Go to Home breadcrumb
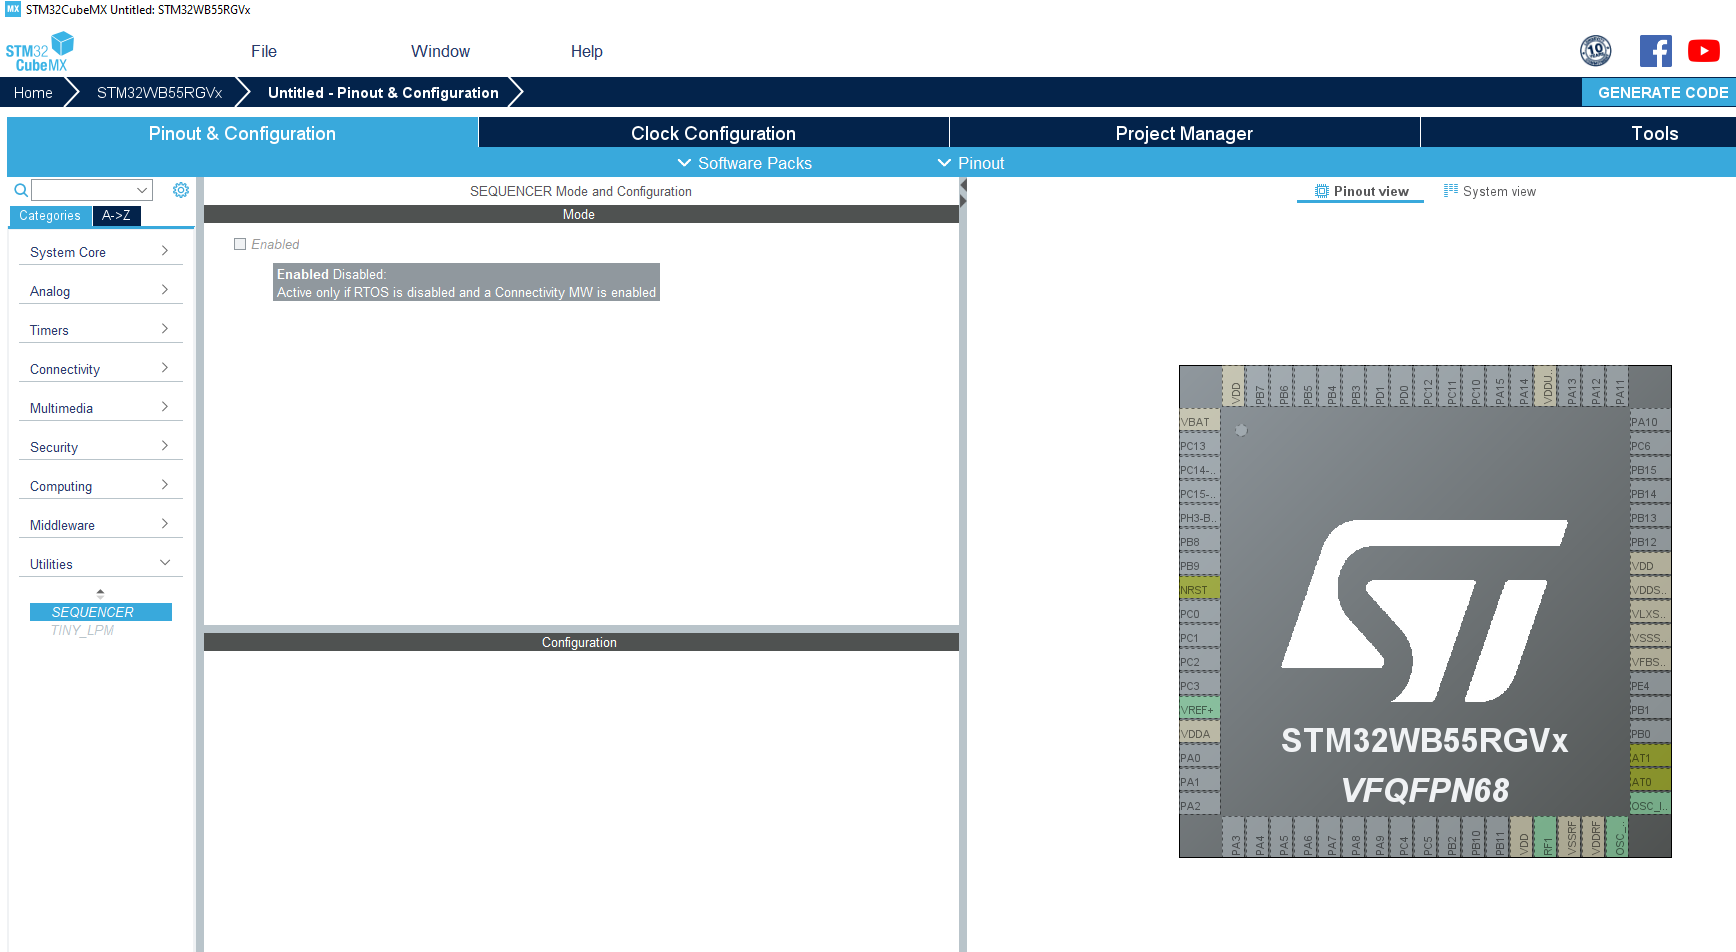The height and width of the screenshot is (952, 1736). [x=33, y=92]
